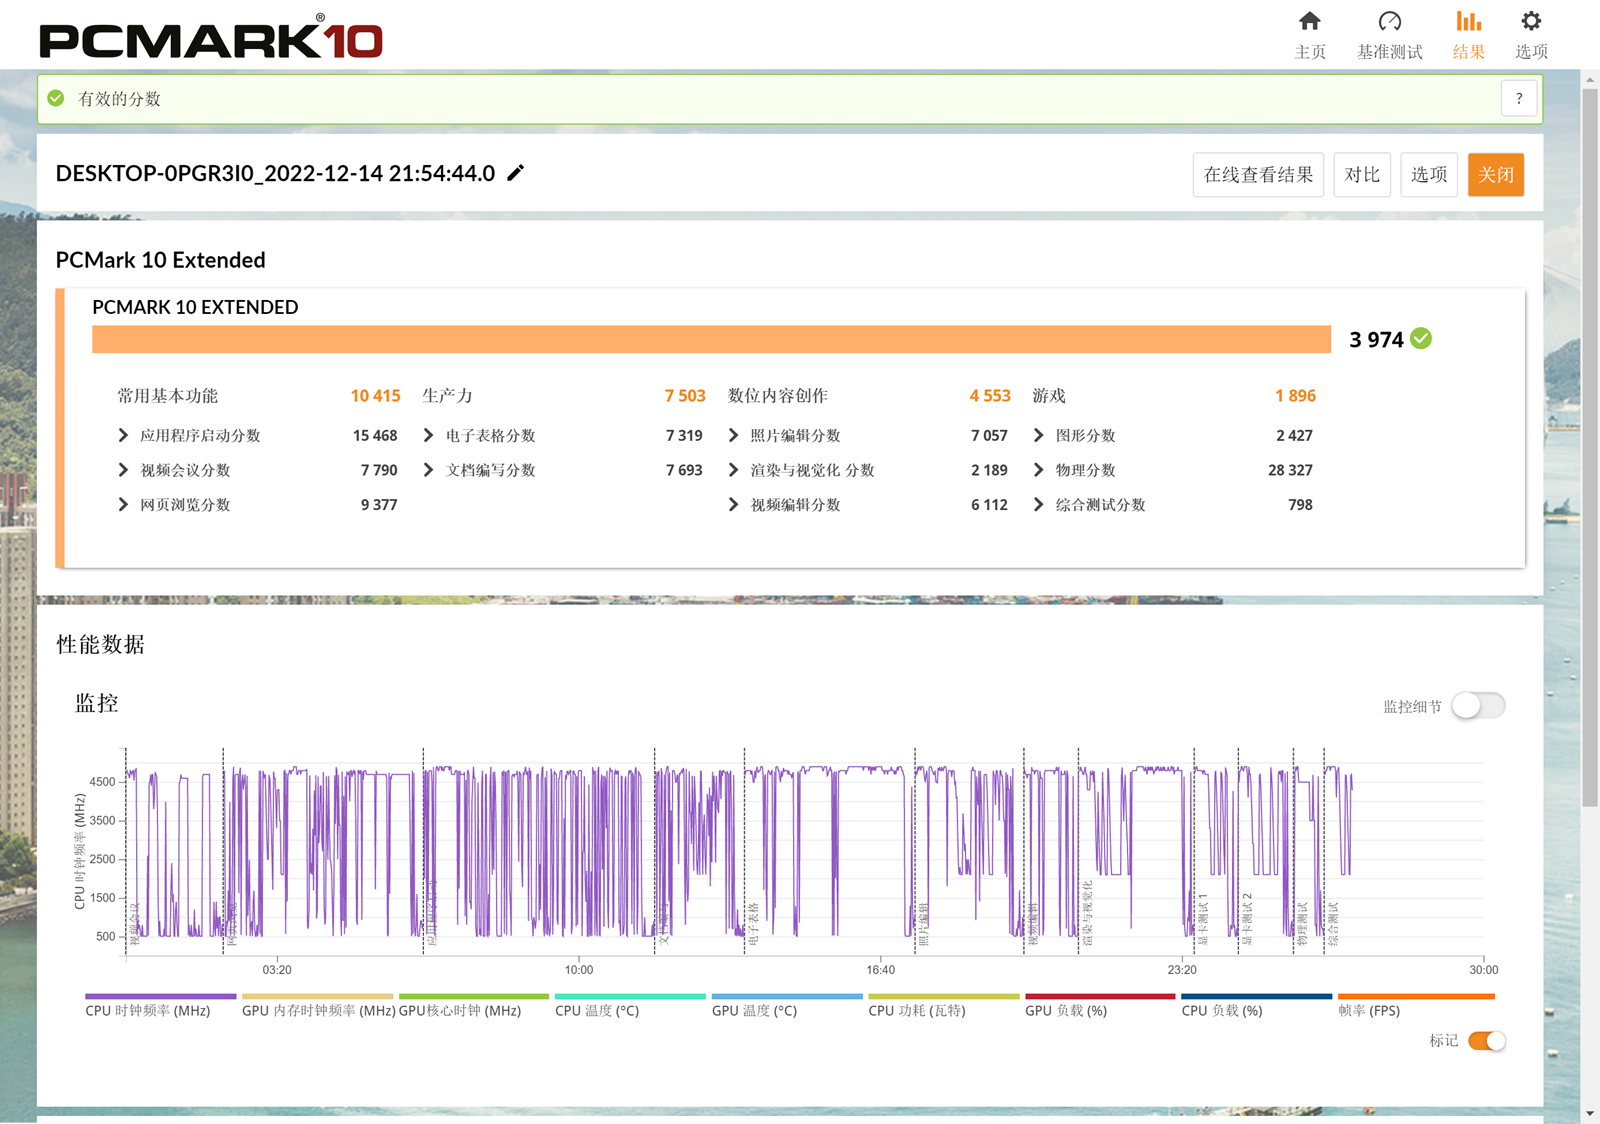Click the CPU 时钟频率 purple legend swatch
Viewport: 1600px width, 1124px height.
[x=160, y=997]
